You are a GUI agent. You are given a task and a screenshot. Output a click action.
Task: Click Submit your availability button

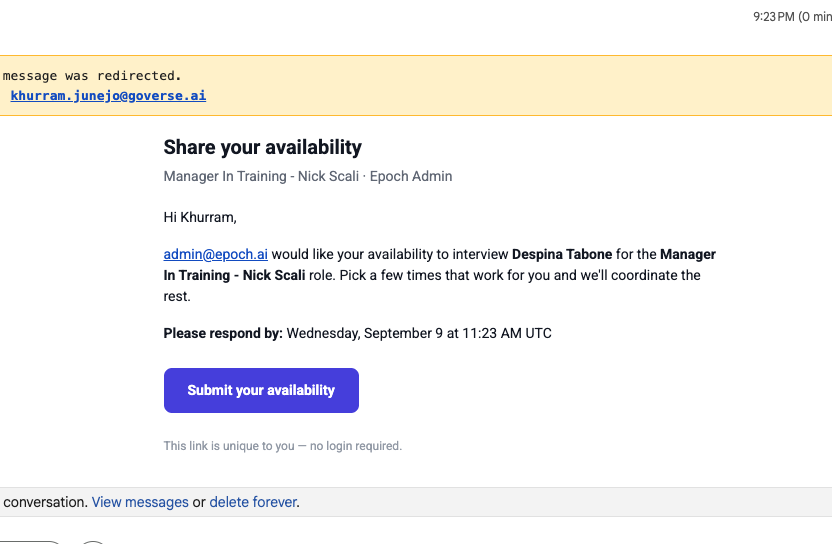pyautogui.click(x=261, y=390)
